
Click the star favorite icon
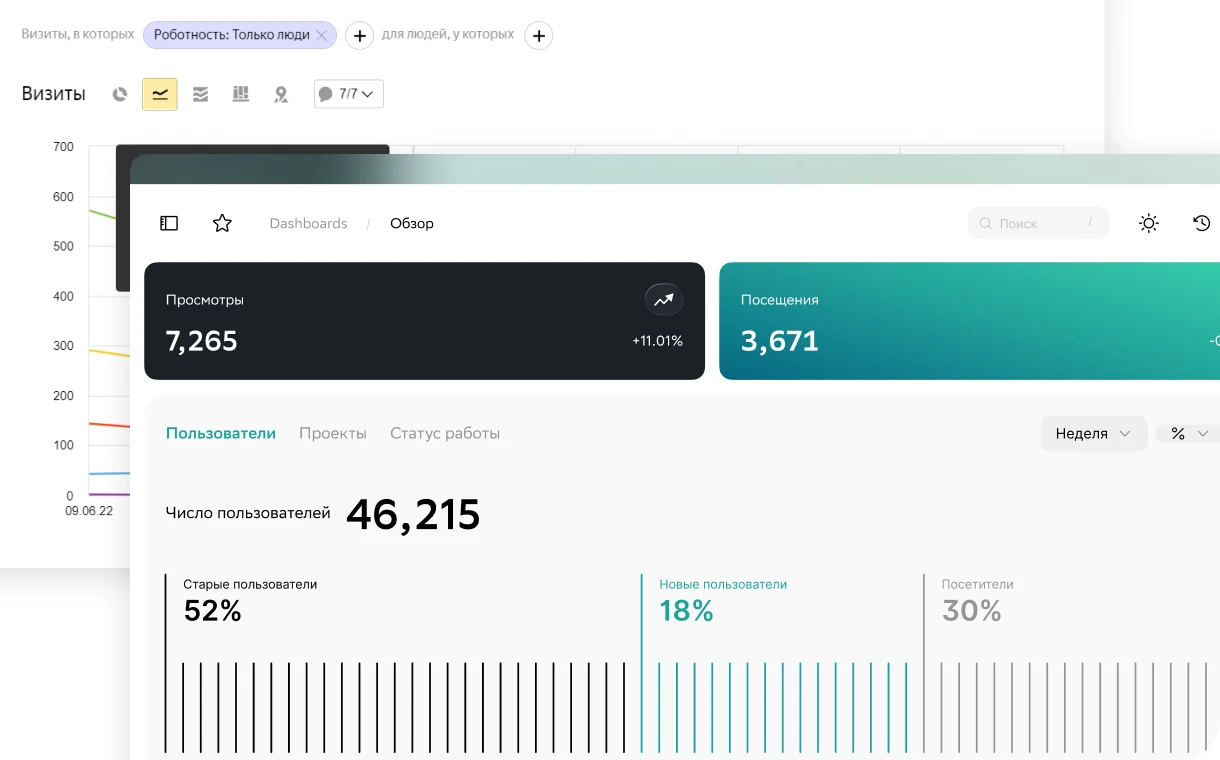click(x=222, y=223)
